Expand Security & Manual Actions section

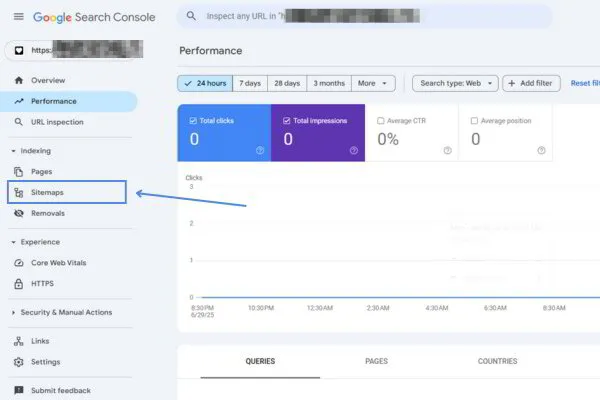point(13,312)
